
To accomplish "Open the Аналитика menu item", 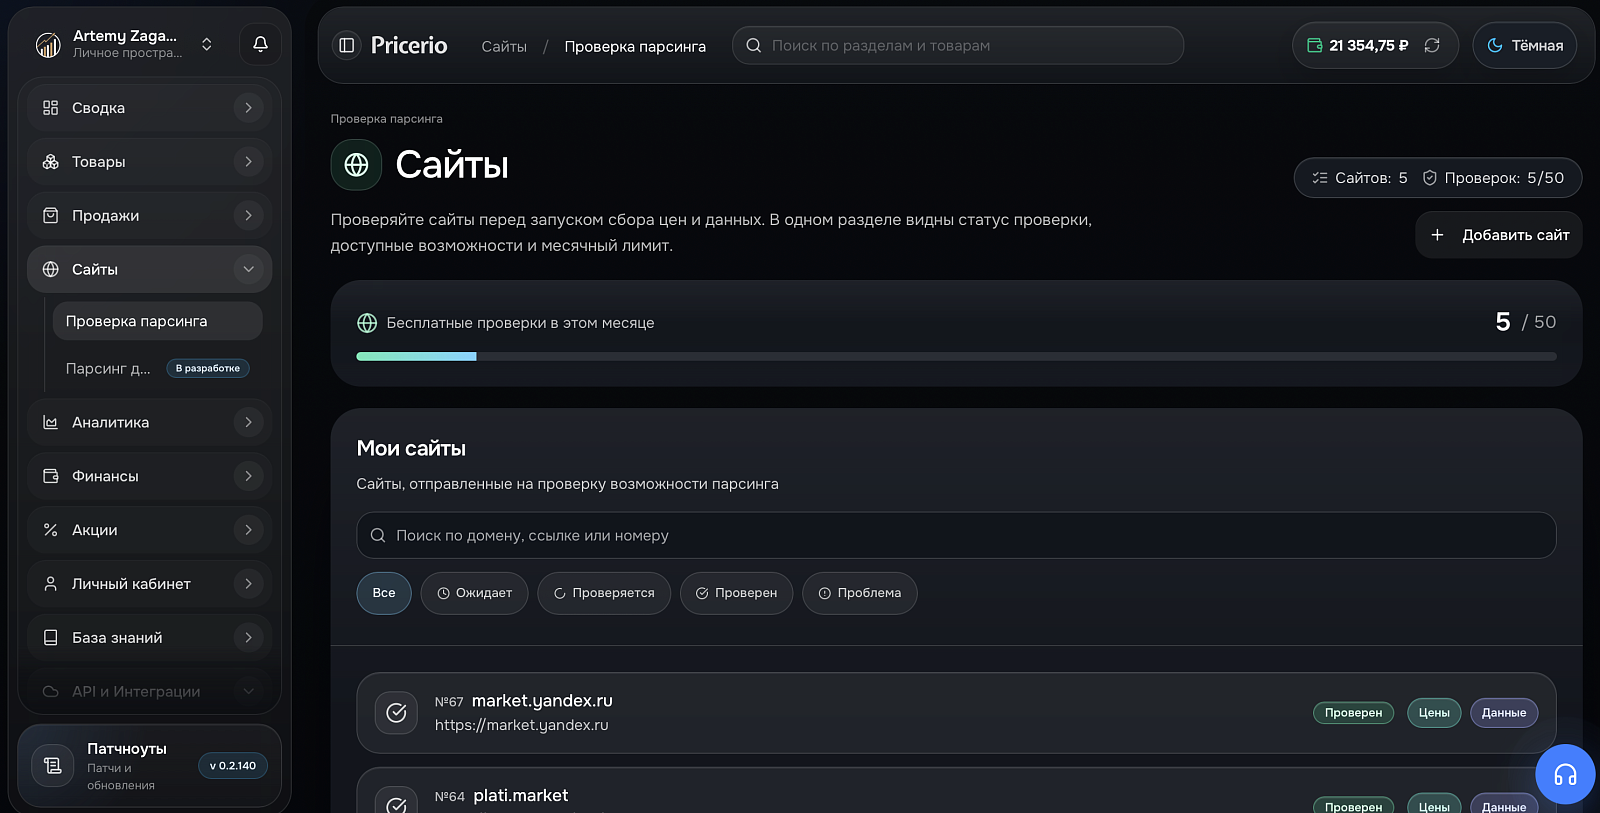I will pyautogui.click(x=149, y=423).
